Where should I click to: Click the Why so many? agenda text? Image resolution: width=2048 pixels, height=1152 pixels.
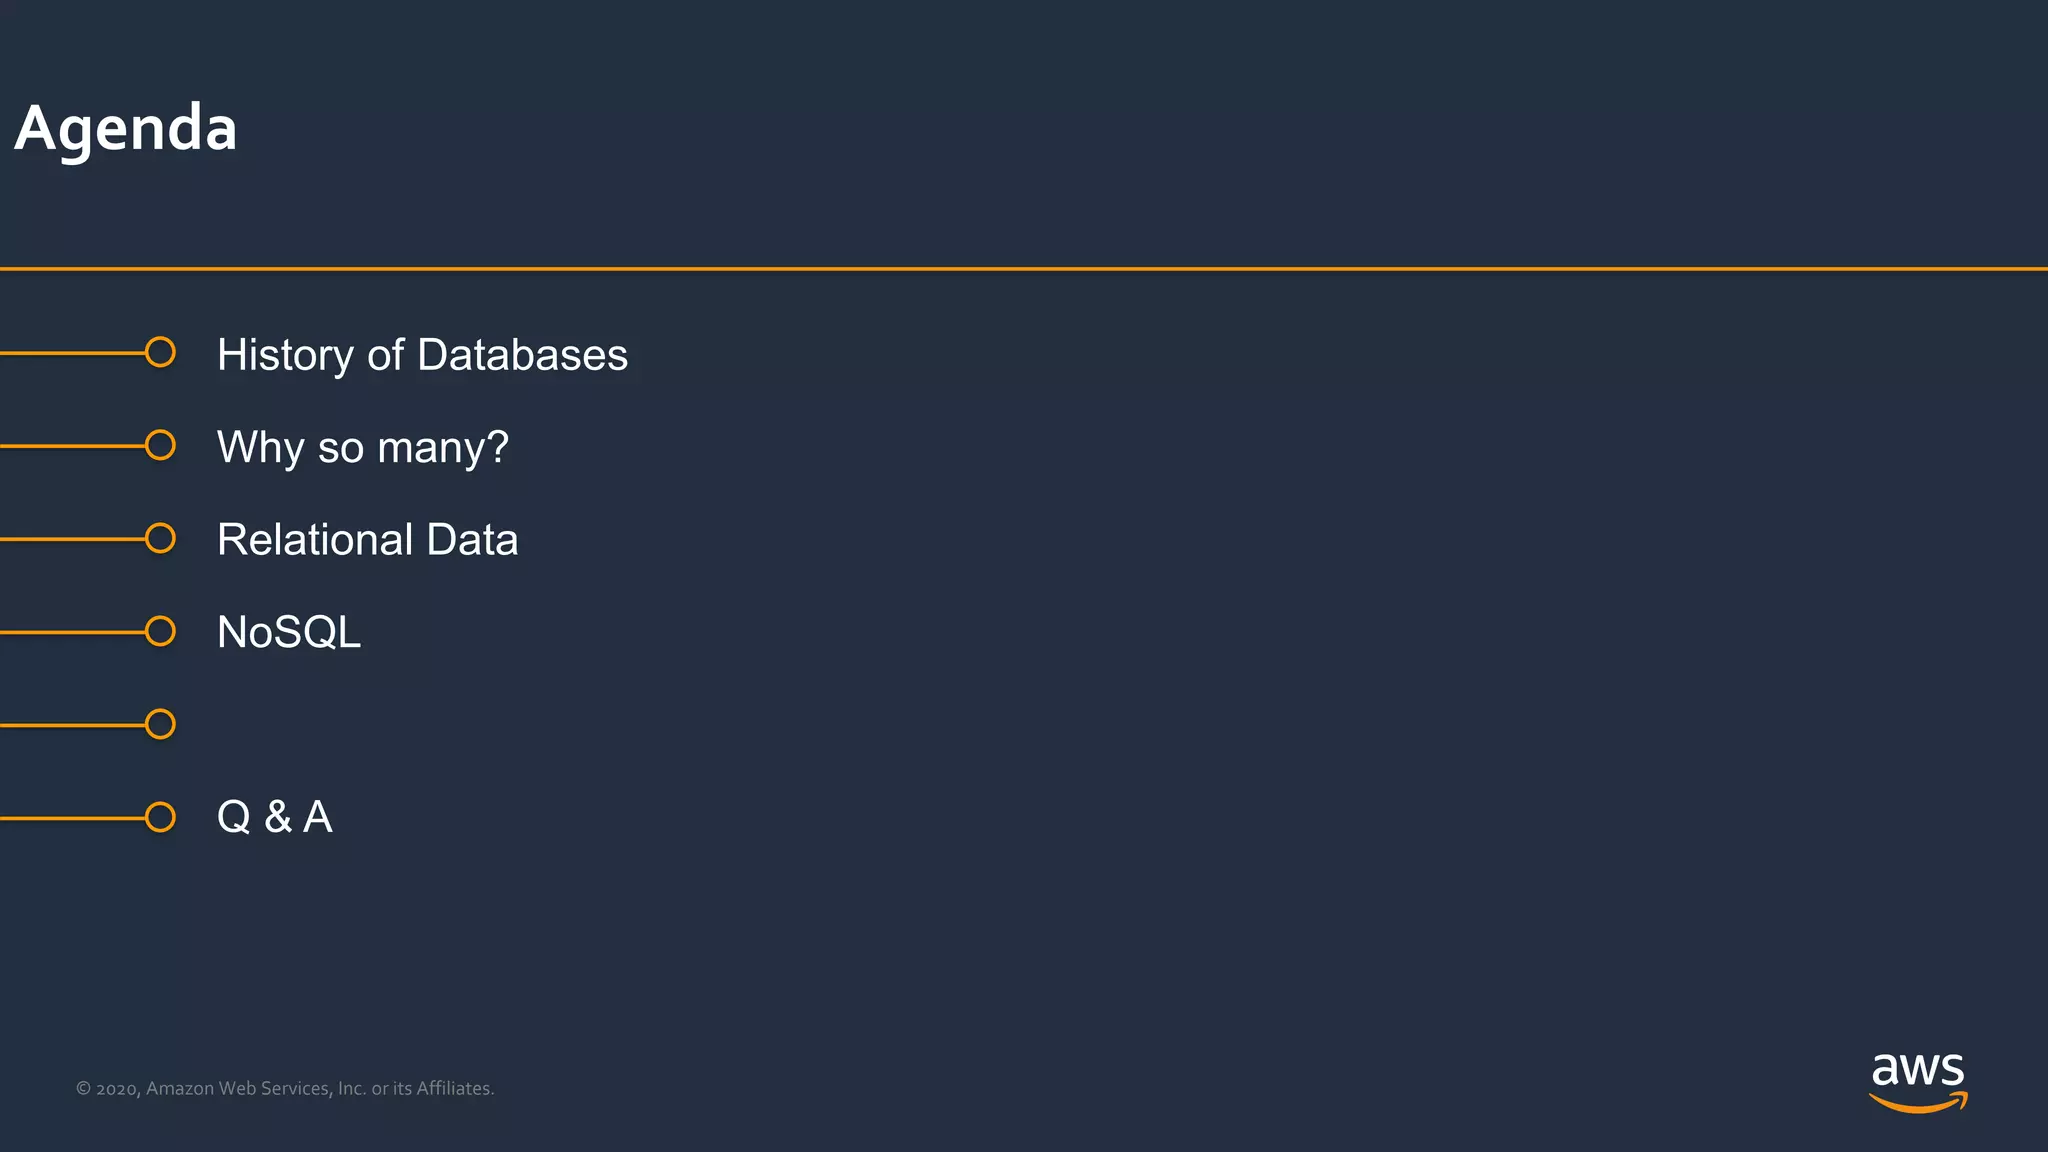[362, 447]
